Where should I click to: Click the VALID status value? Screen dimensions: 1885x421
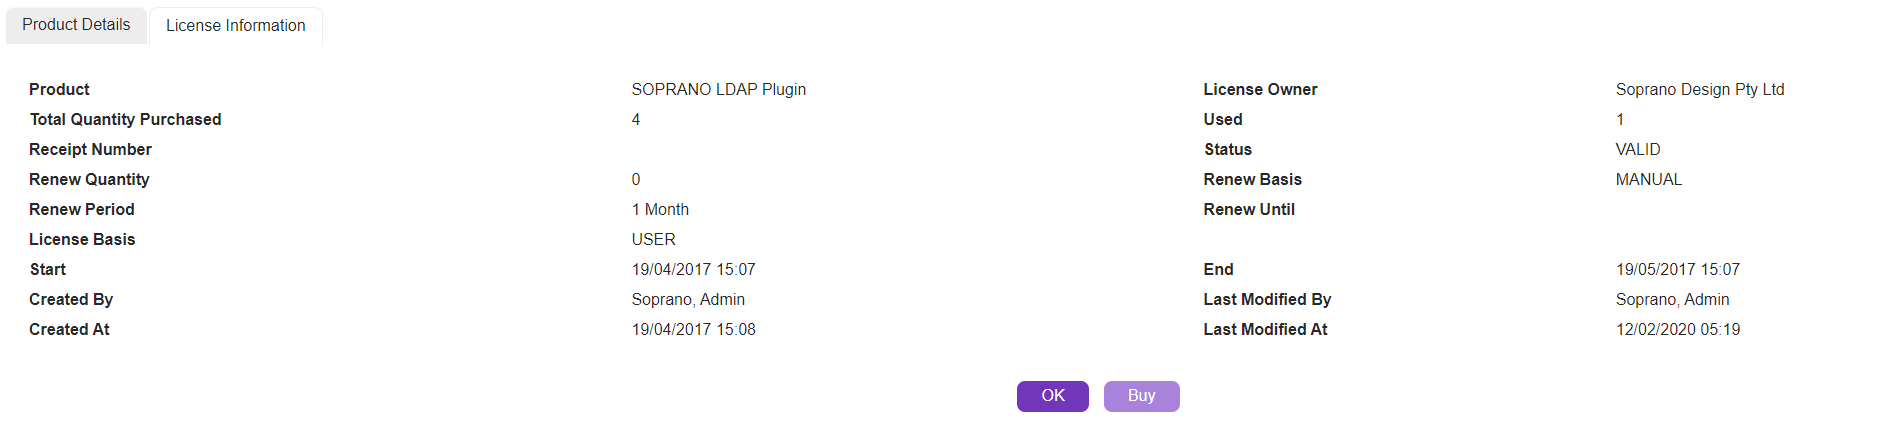click(1637, 150)
